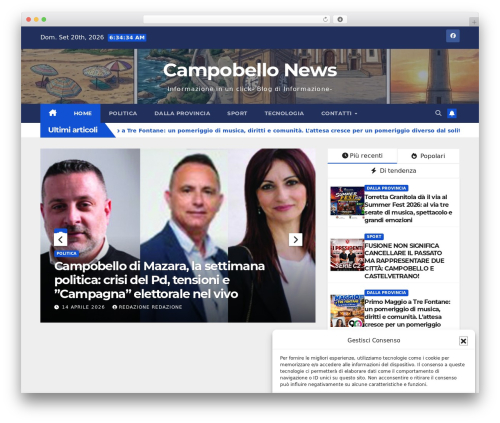
Task: Go to previous slide arrow
Action: (60, 239)
